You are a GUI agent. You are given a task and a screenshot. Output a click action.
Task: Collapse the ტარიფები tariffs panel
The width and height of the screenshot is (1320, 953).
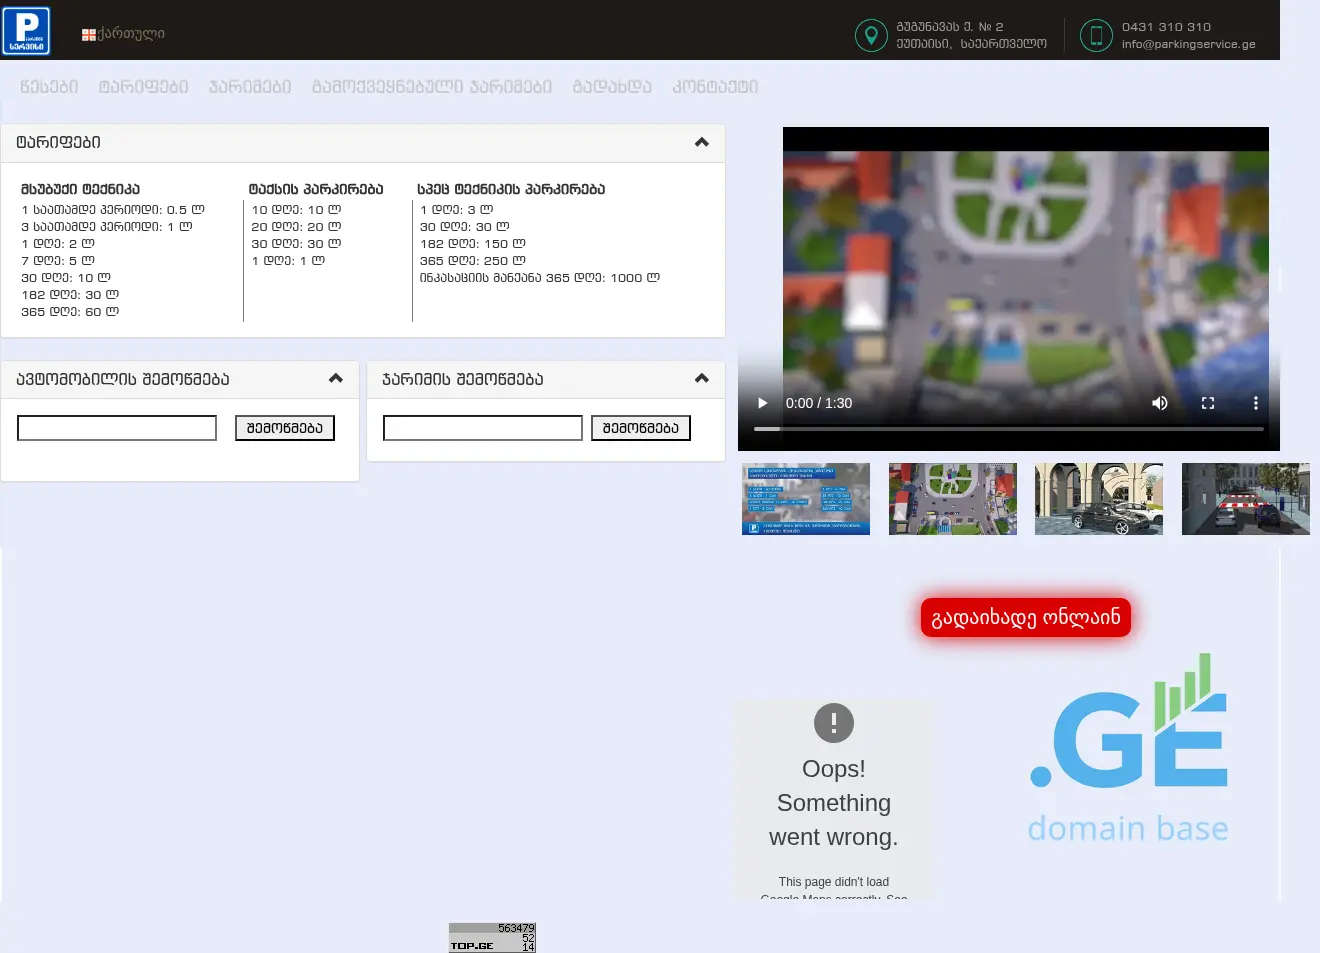[x=701, y=142]
